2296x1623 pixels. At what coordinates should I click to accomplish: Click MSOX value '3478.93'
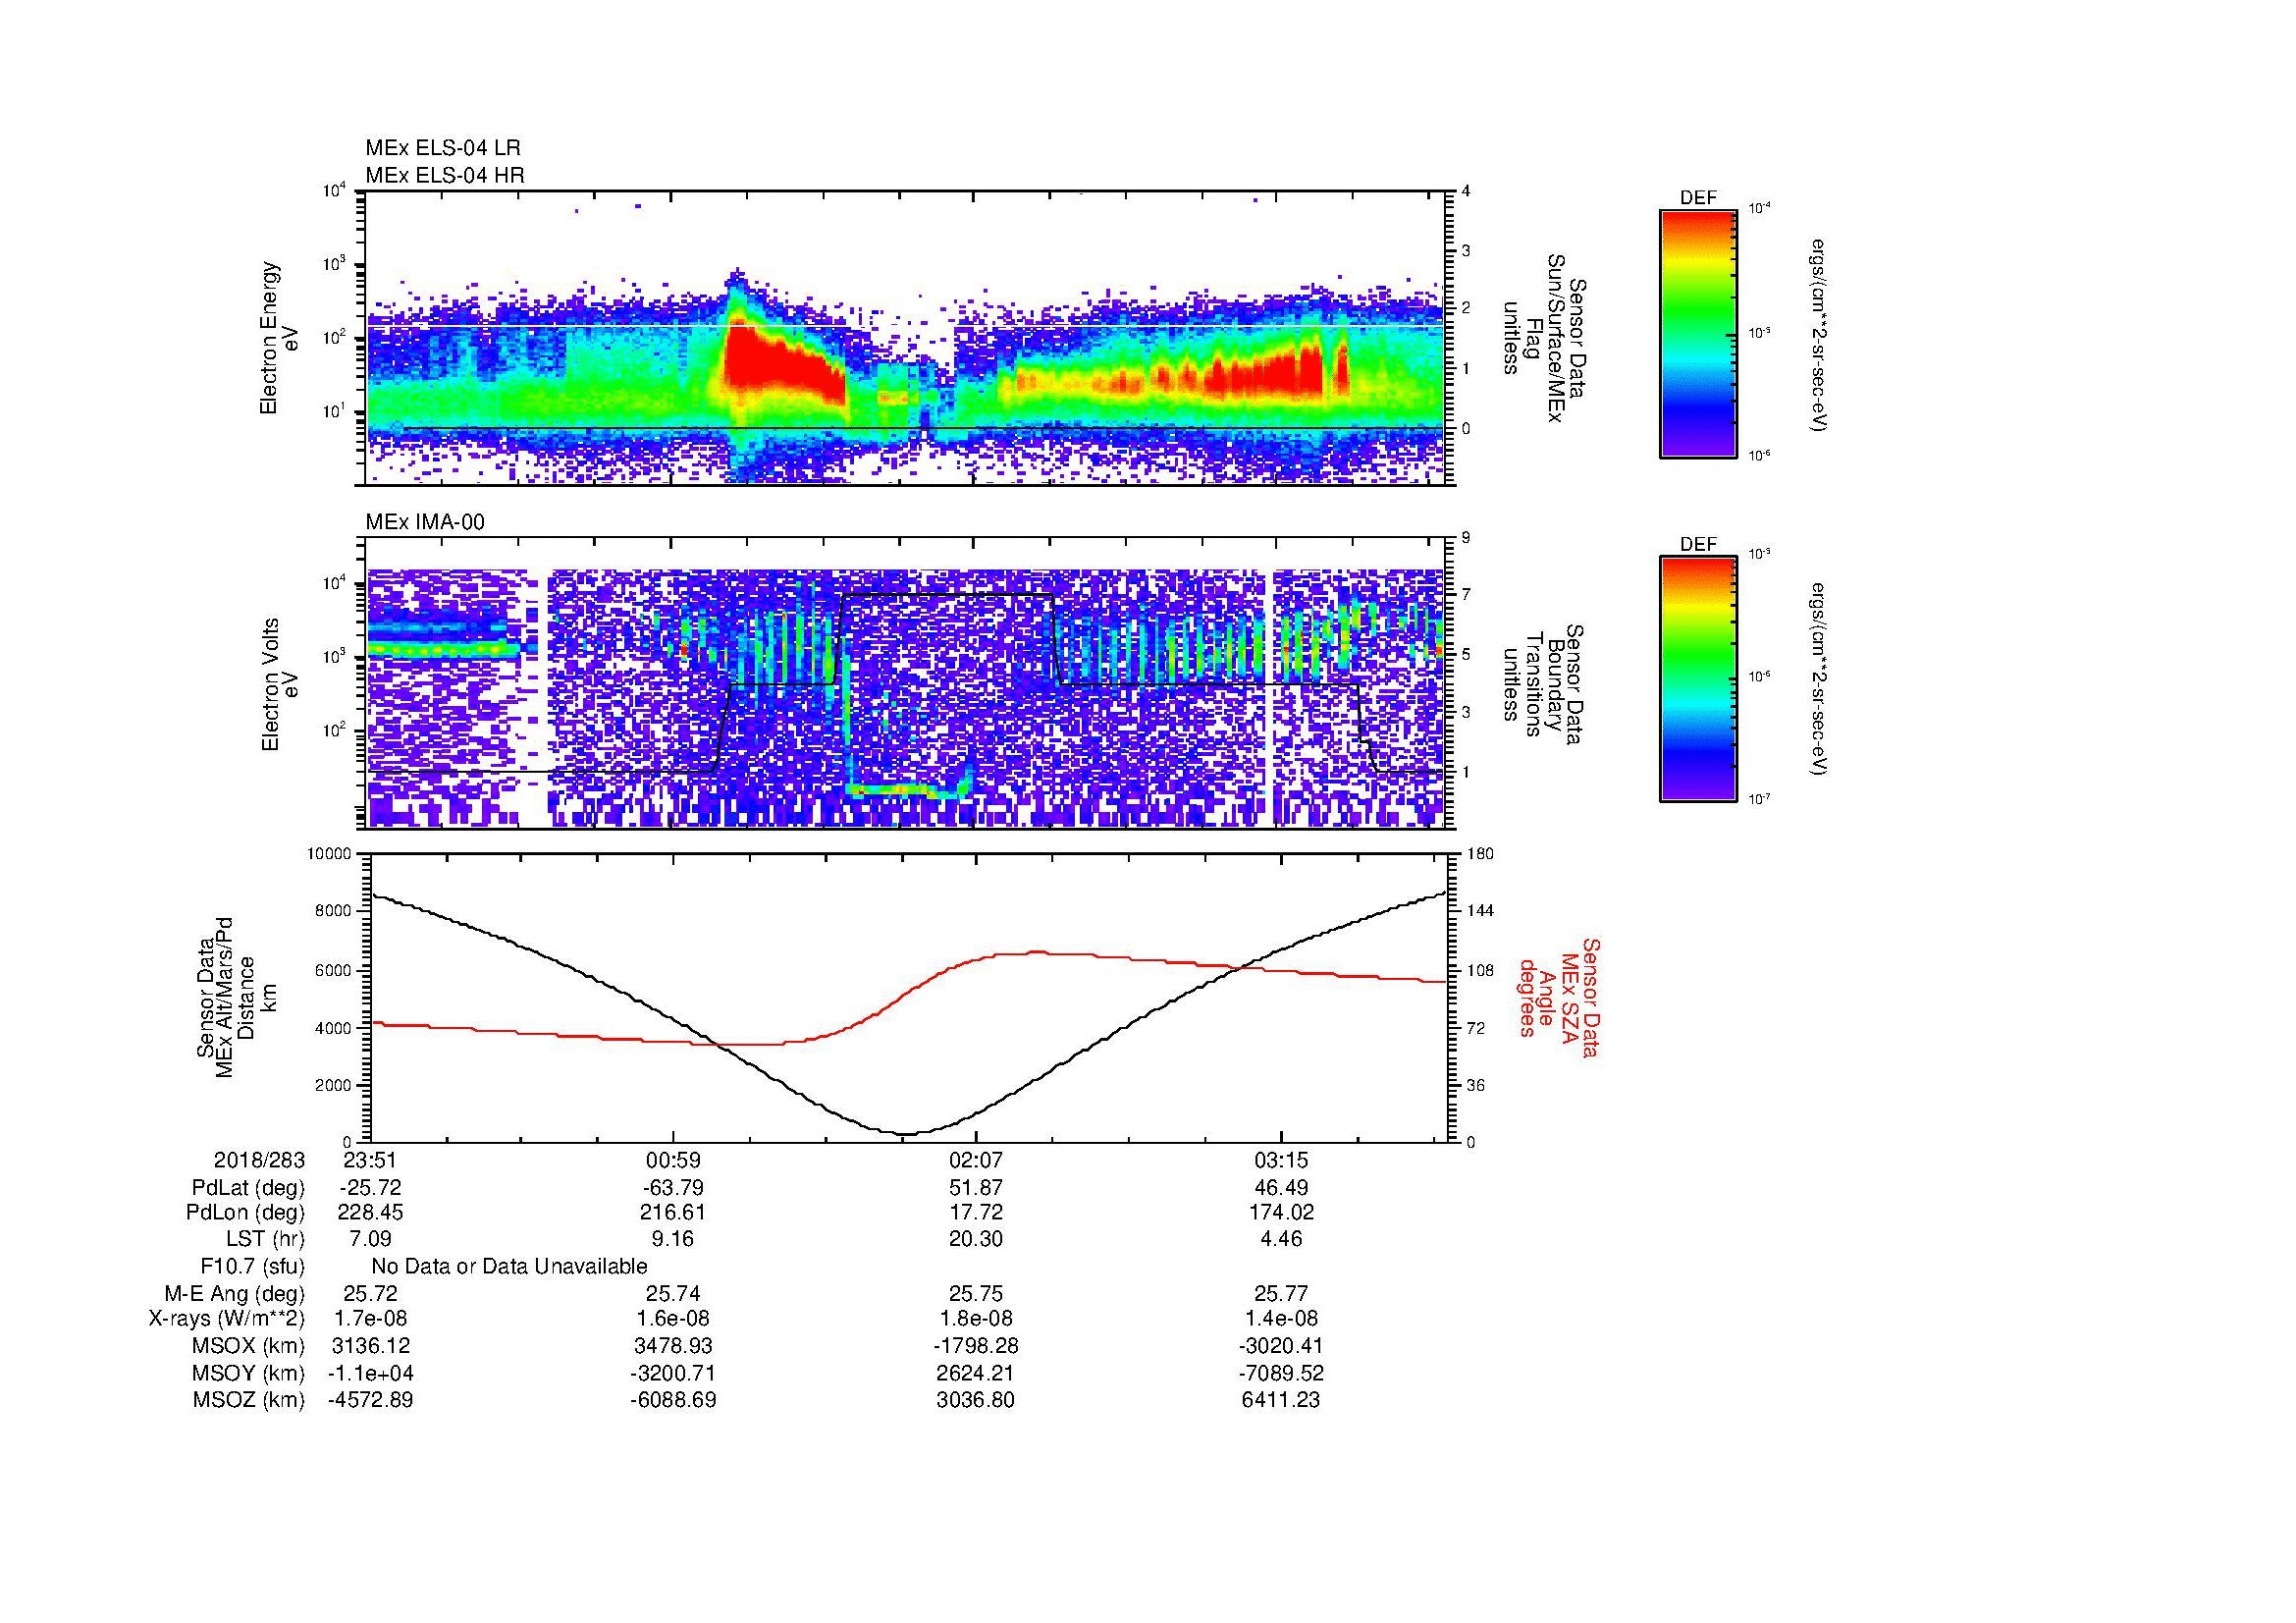click(x=674, y=1346)
